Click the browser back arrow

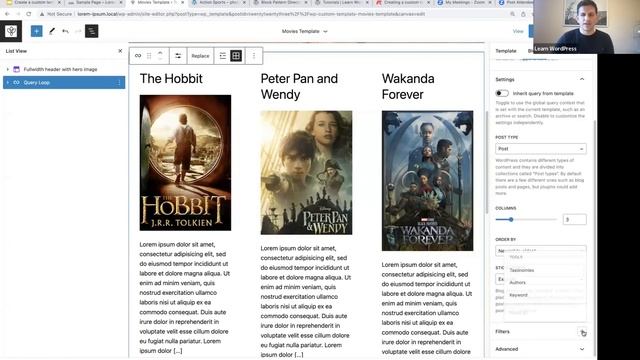pyautogui.click(x=7, y=14)
